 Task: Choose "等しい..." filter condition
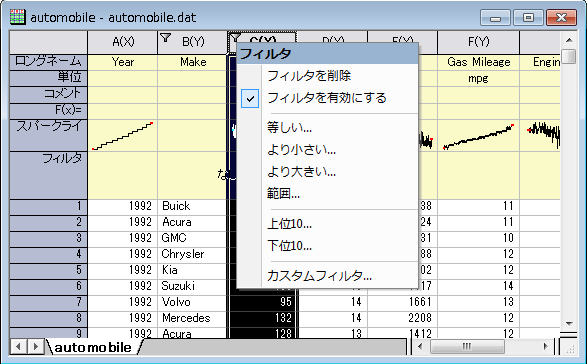(289, 128)
